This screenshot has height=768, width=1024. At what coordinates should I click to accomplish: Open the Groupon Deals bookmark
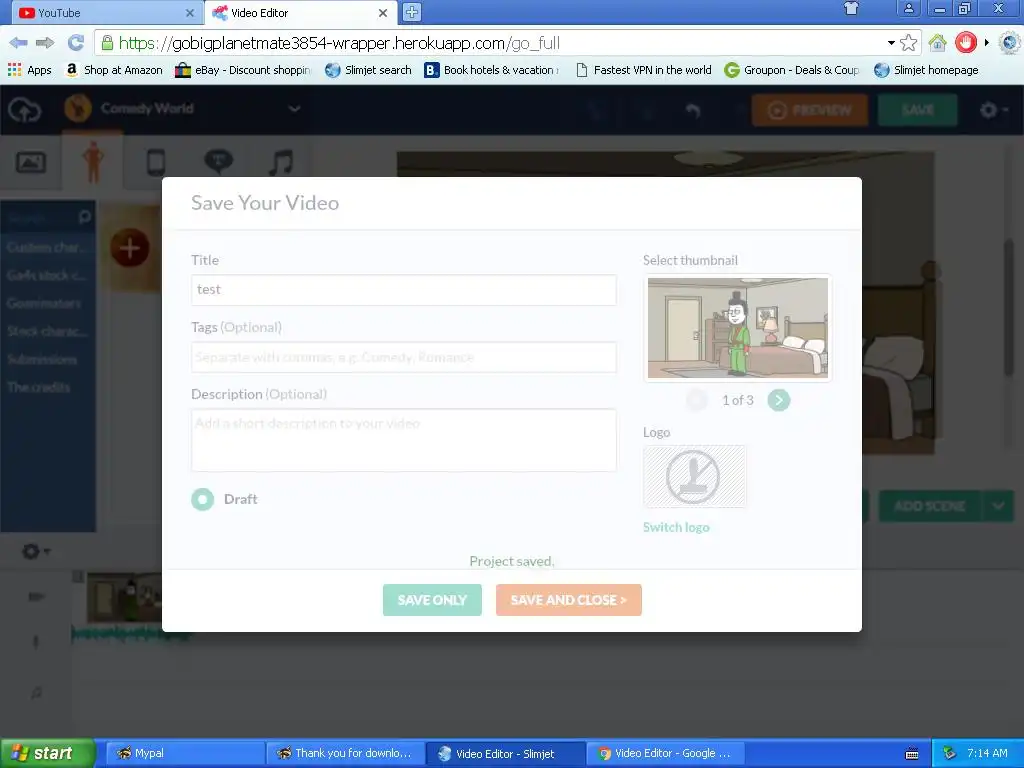point(792,70)
